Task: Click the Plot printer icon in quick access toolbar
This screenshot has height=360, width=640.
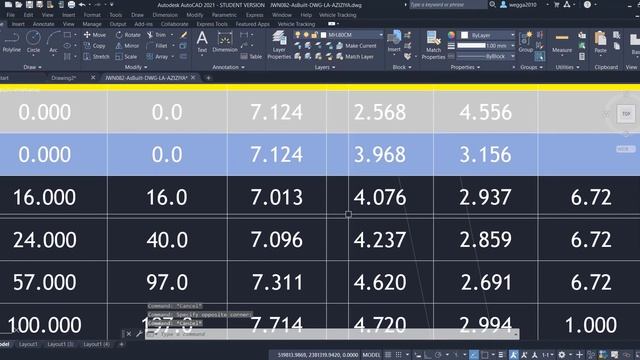Action: pyautogui.click(x=71, y=5)
